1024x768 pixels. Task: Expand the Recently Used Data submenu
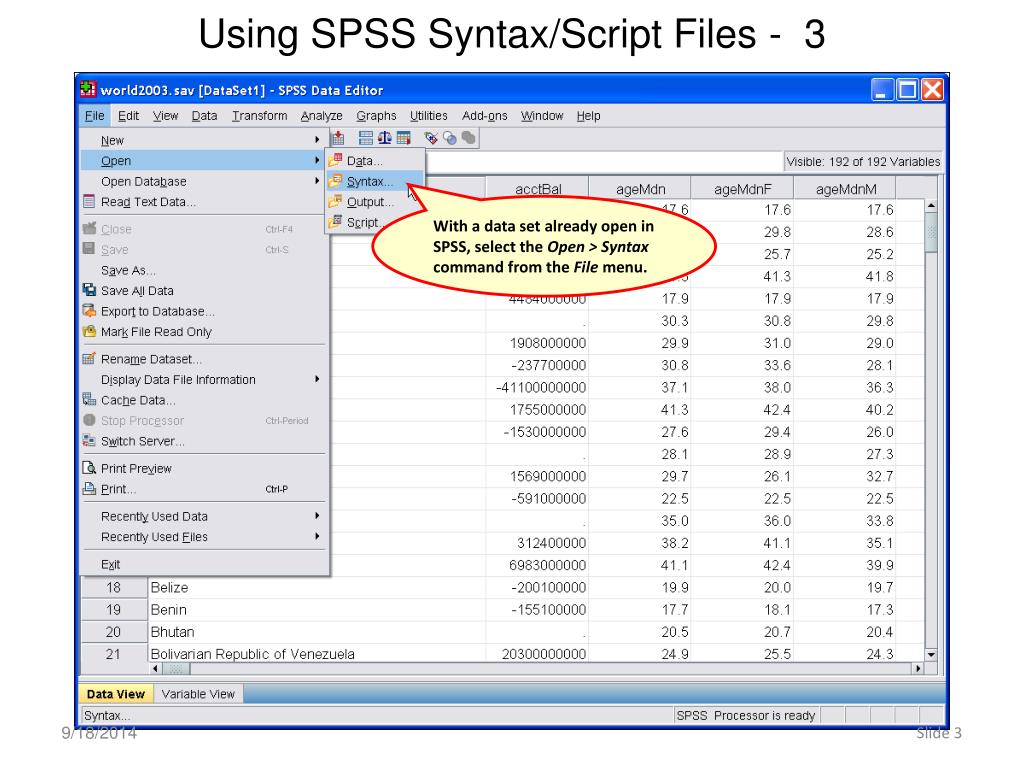204,517
